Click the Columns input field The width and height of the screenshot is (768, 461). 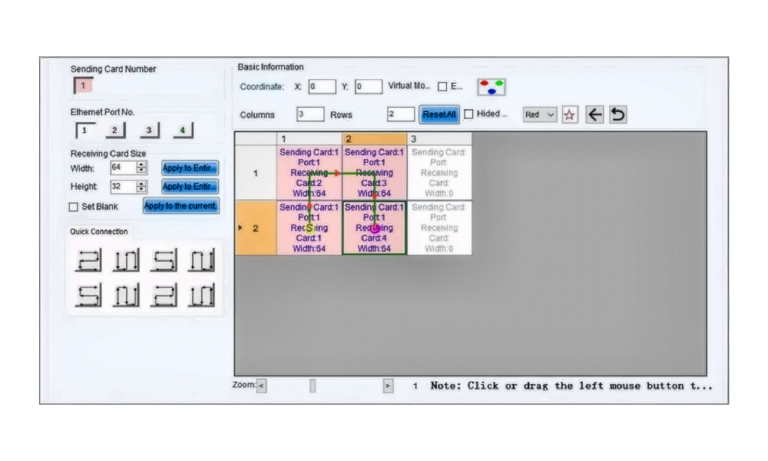(310, 114)
